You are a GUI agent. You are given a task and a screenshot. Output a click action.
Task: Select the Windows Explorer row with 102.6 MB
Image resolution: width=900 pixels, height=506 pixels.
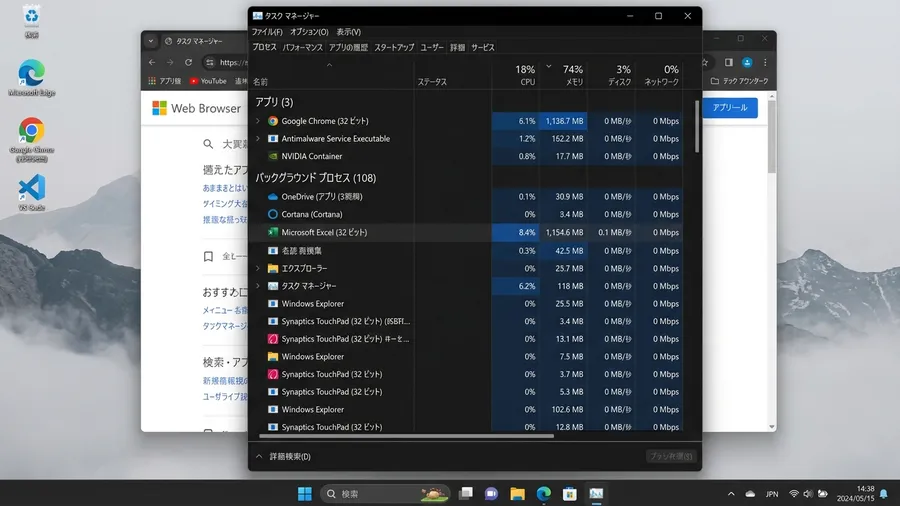pyautogui.click(x=466, y=410)
